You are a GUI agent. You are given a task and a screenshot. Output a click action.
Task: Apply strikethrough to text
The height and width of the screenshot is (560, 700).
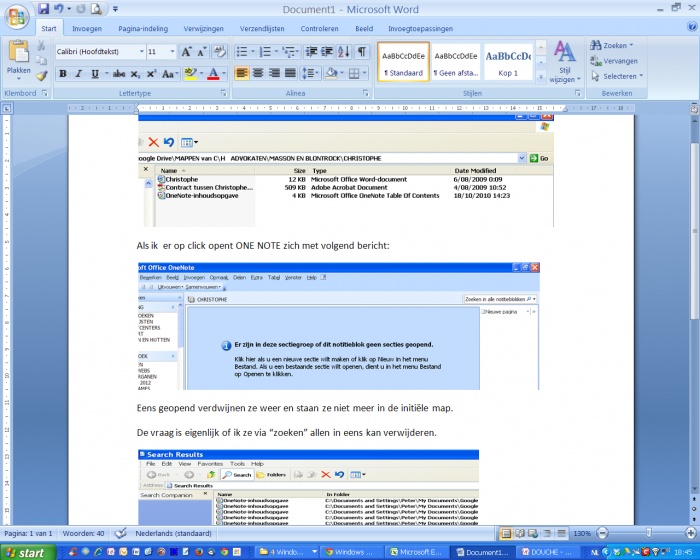(119, 74)
